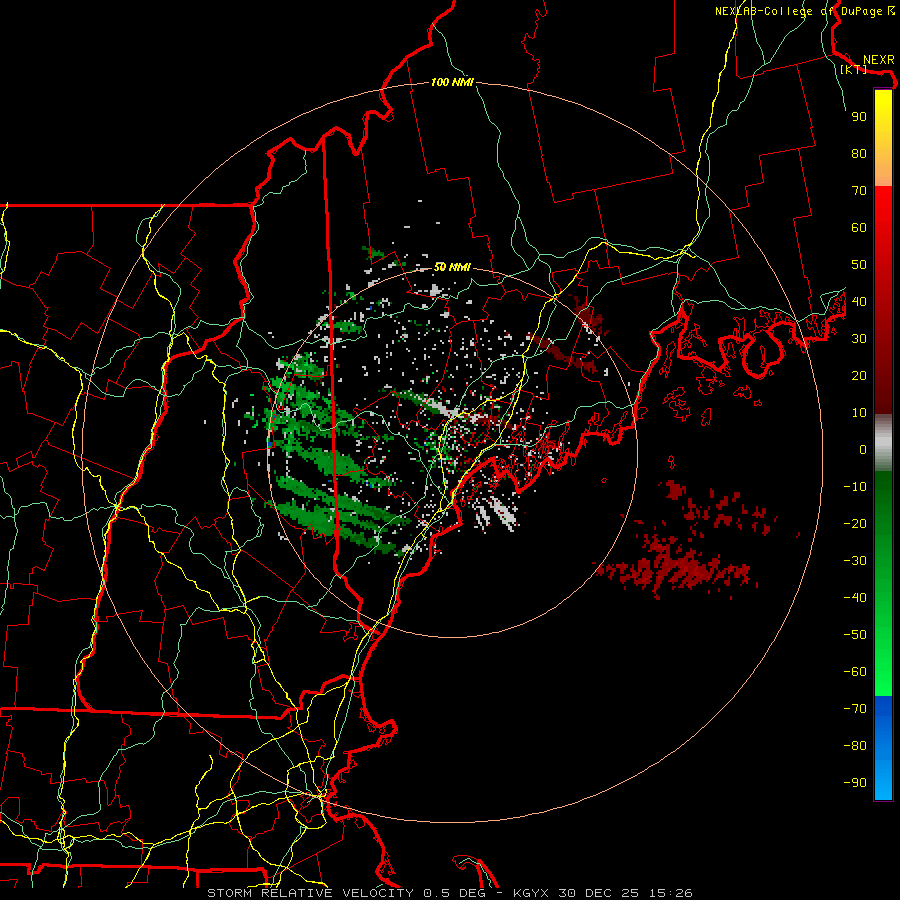
Task: Click the positive 70 scale value
Action: tap(859, 191)
